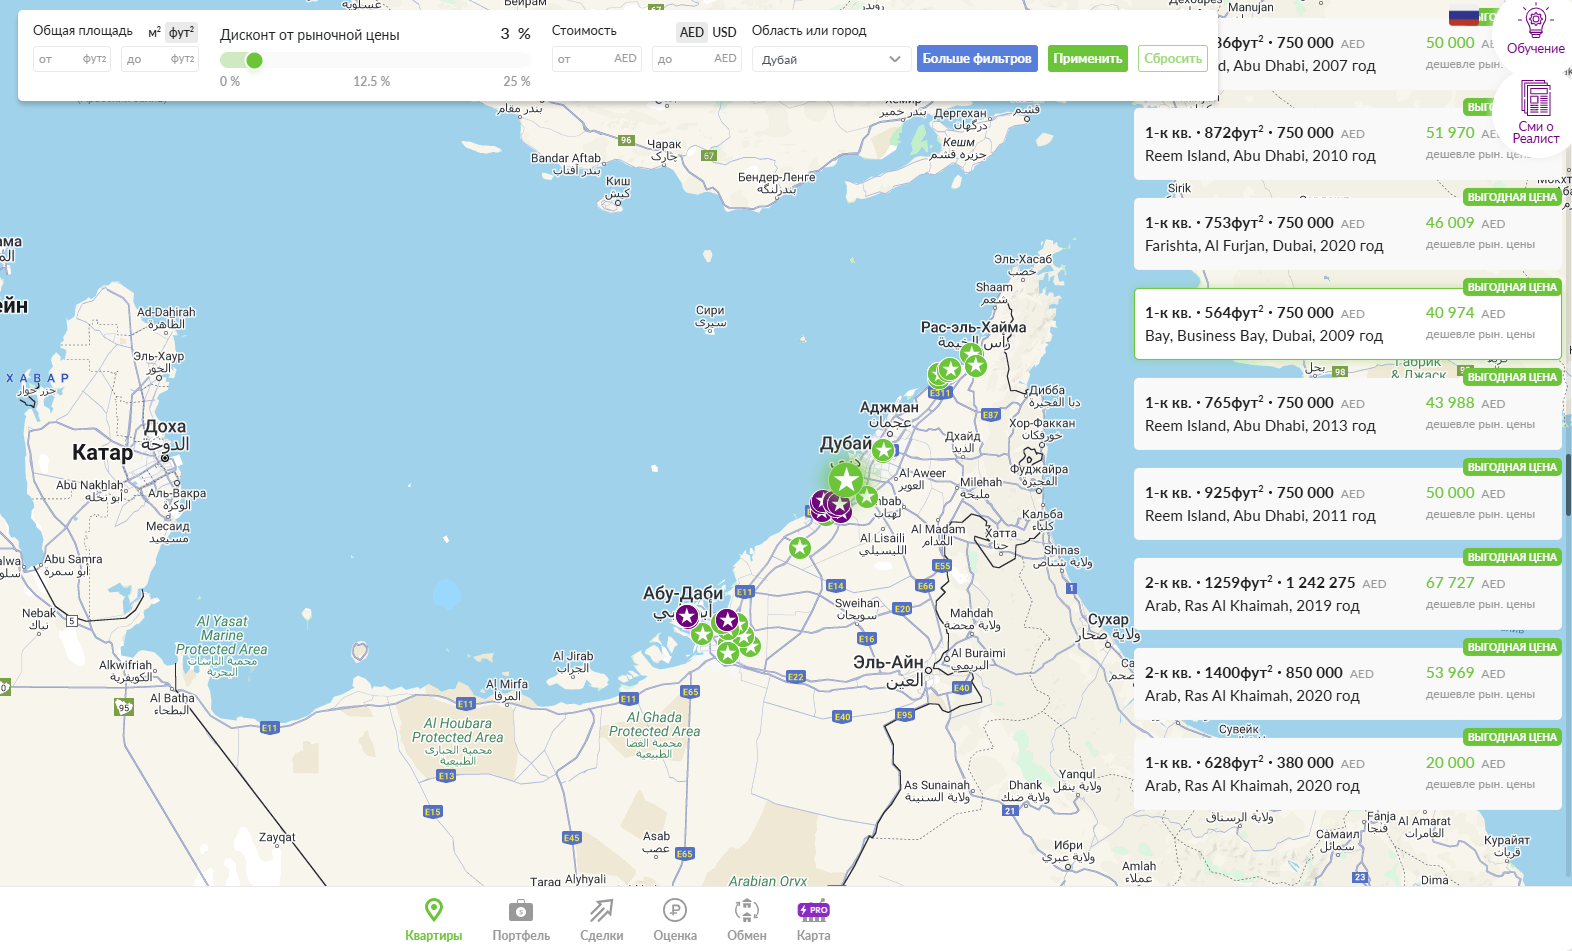Open the Сми о Реалист icon
The width and height of the screenshot is (1572, 951).
pyautogui.click(x=1535, y=100)
